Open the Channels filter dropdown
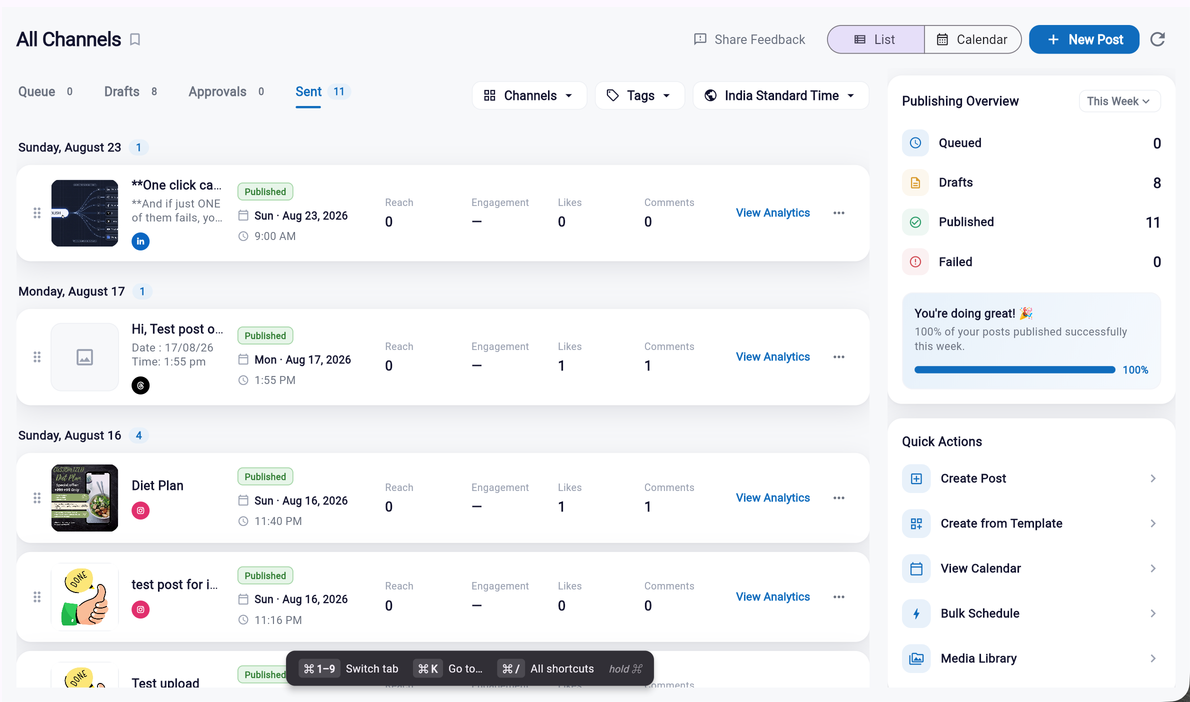 (x=529, y=96)
